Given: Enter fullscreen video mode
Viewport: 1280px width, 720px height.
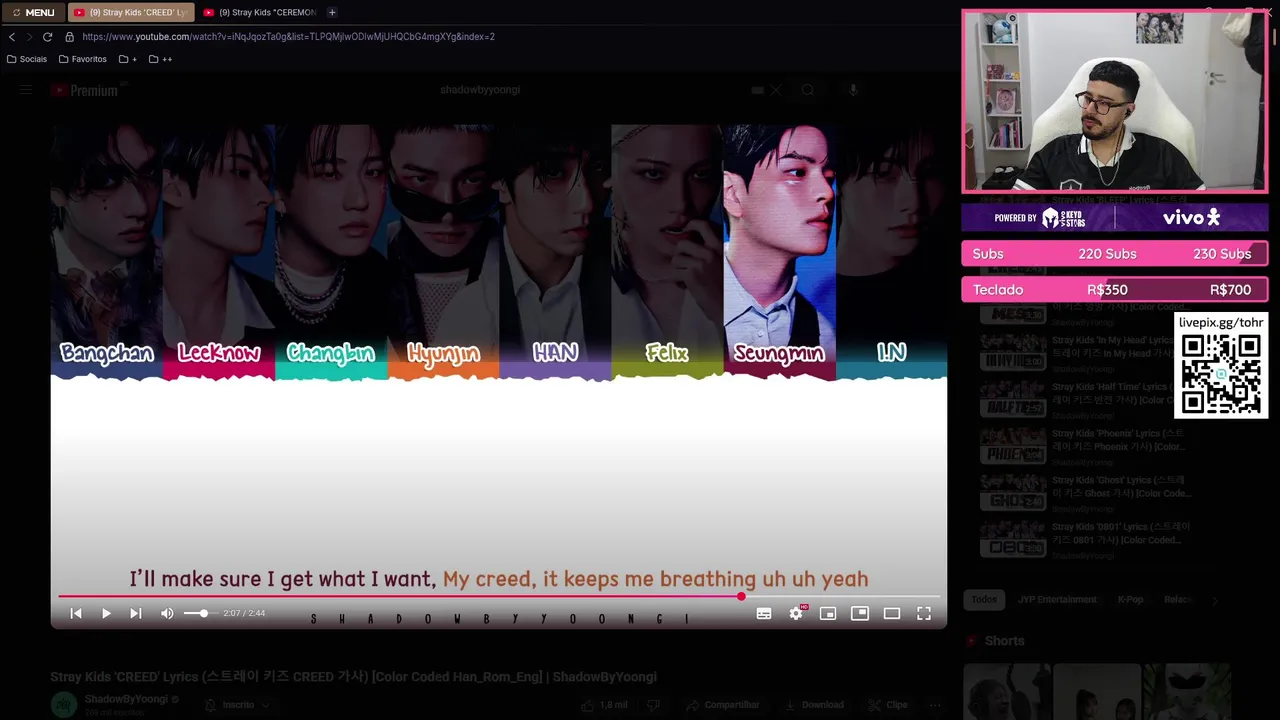Looking at the screenshot, I should (924, 613).
